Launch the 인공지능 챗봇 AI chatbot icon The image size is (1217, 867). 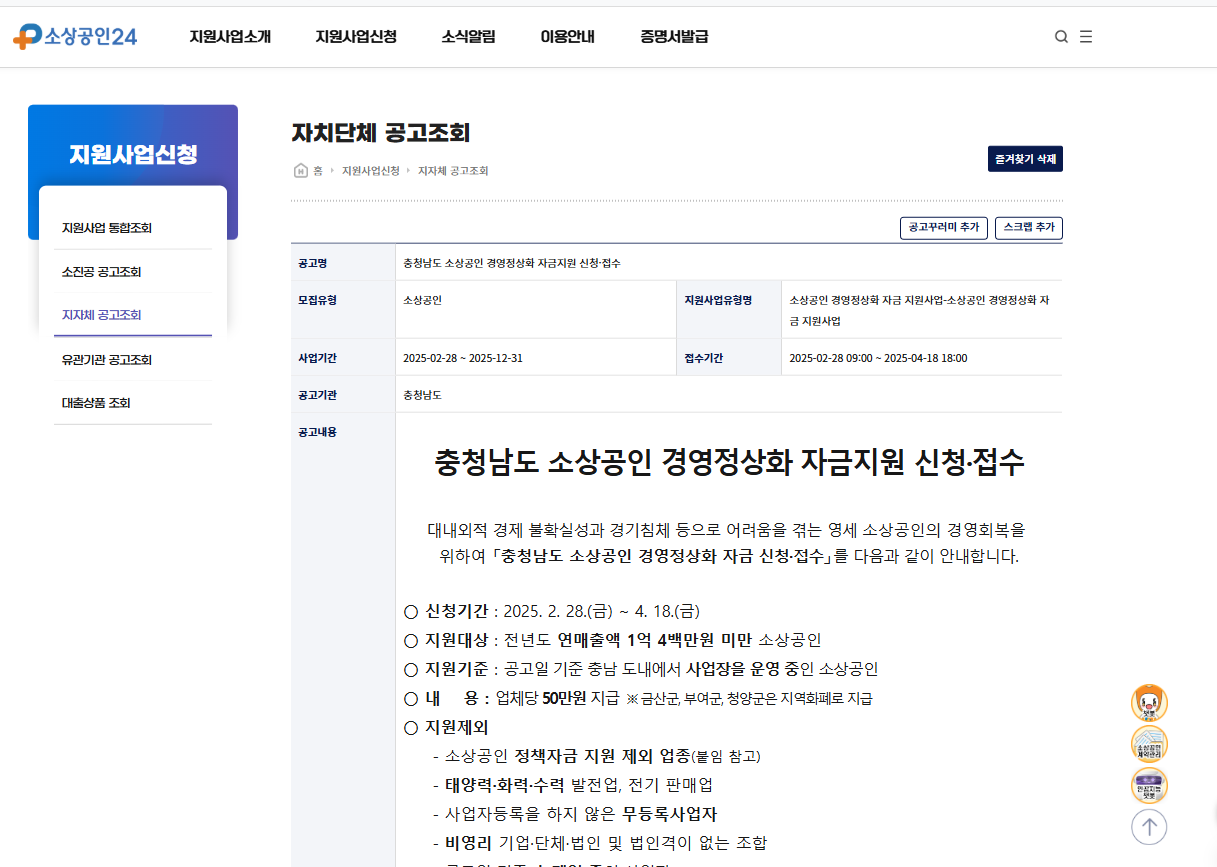[x=1149, y=786]
